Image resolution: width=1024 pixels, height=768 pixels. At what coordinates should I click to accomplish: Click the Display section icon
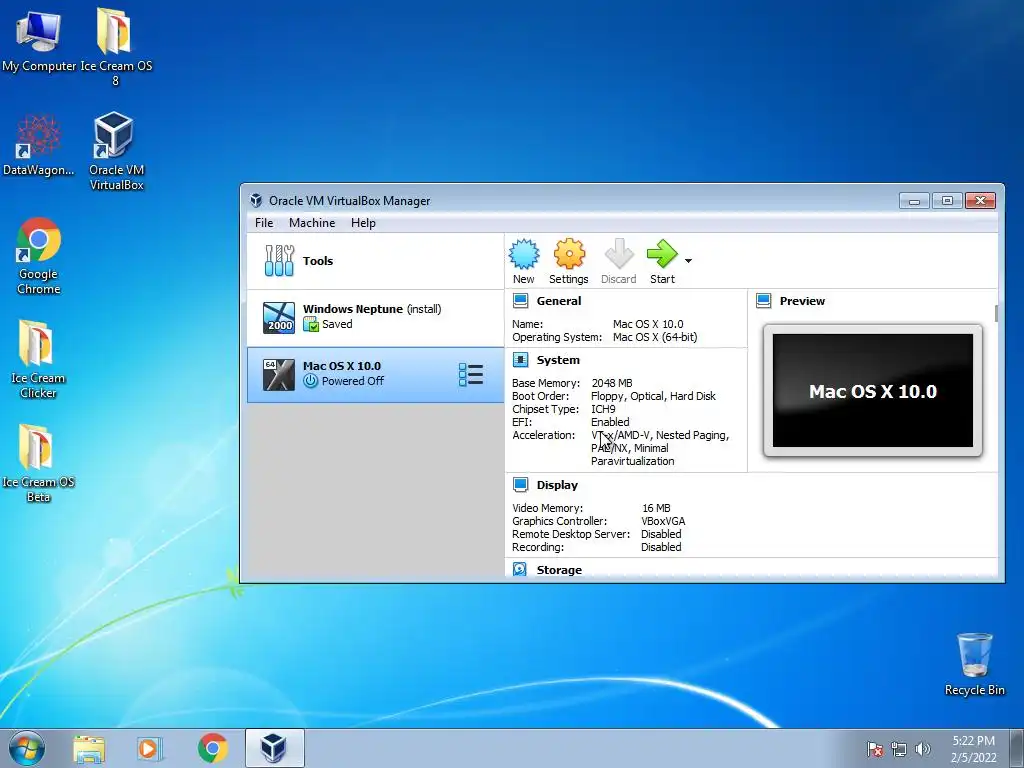pyautogui.click(x=520, y=485)
